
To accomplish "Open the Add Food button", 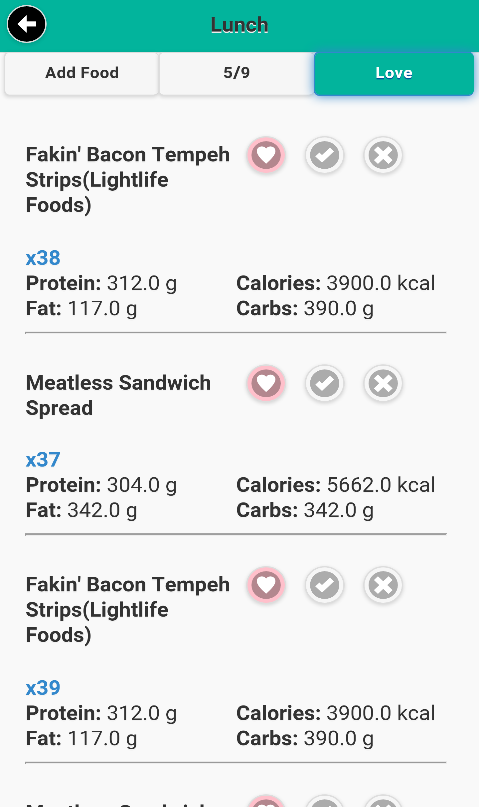I will click(82, 73).
